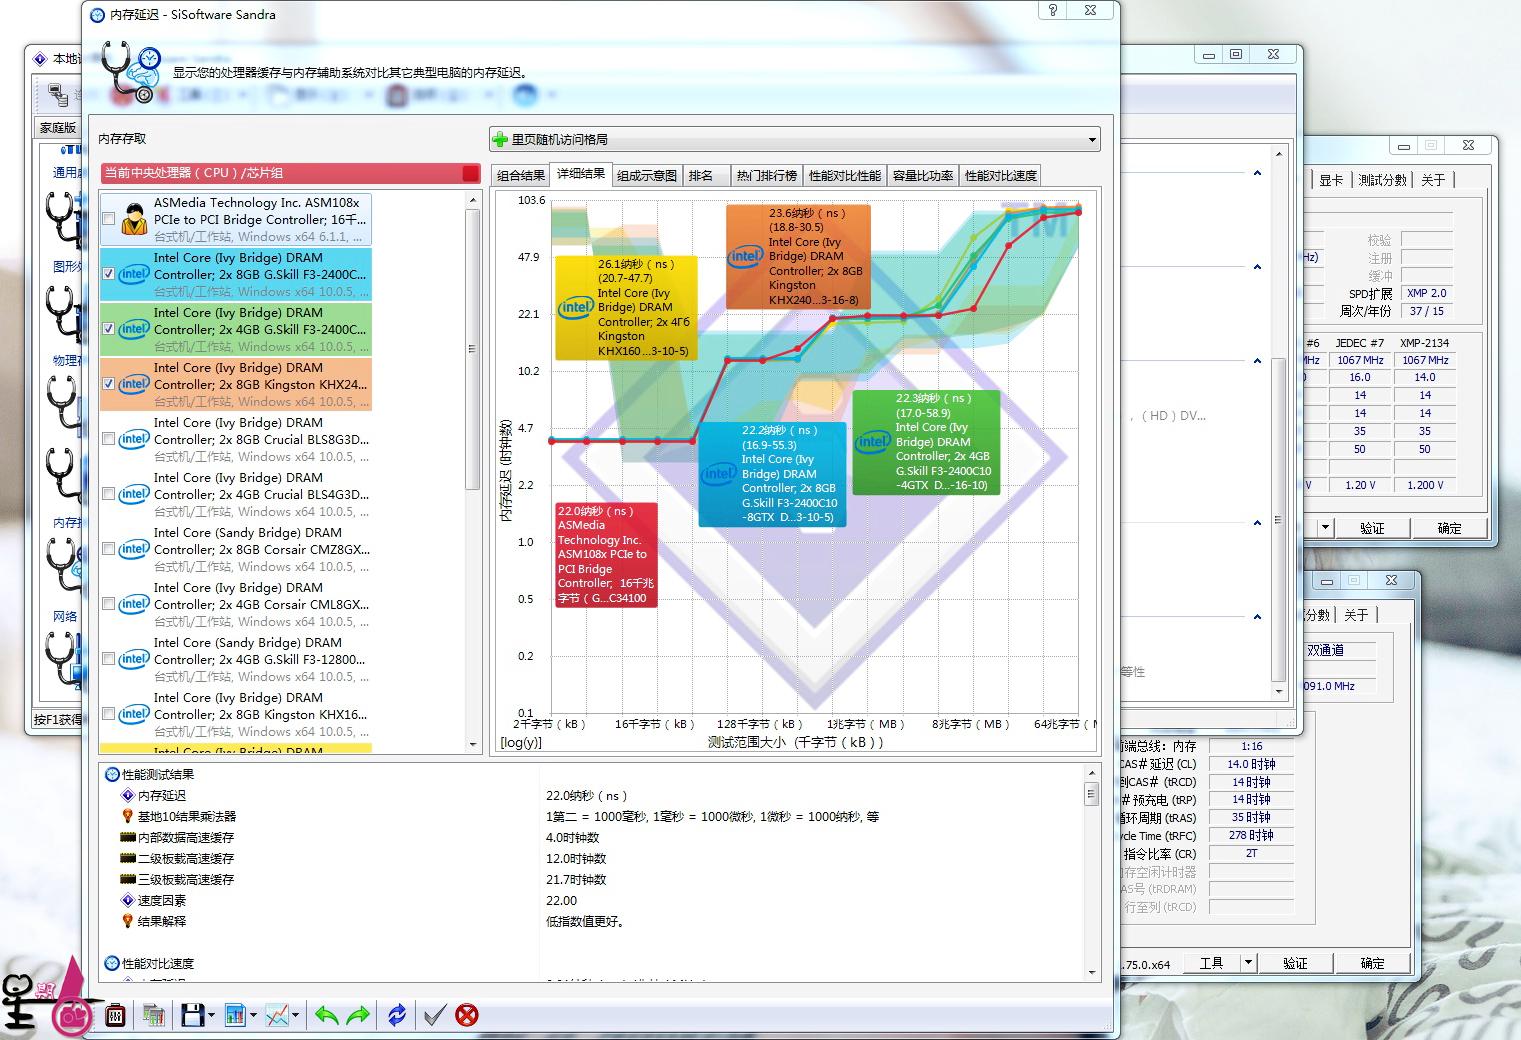The image size is (1521, 1040).
Task: Check the 2x 8GB Kingston KHX16 checkbox
Action: pos(108,714)
